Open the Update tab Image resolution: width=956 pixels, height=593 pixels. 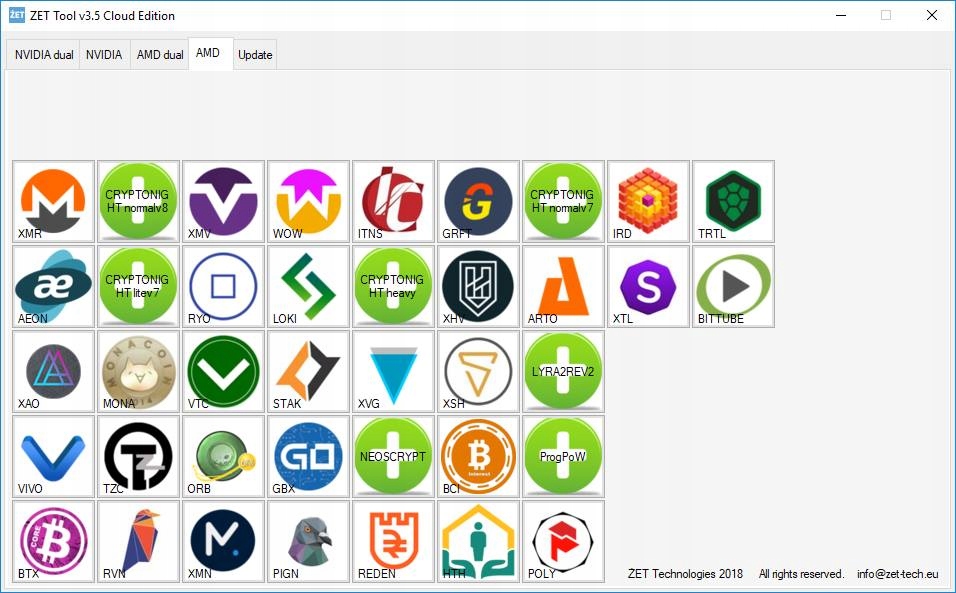(255, 55)
